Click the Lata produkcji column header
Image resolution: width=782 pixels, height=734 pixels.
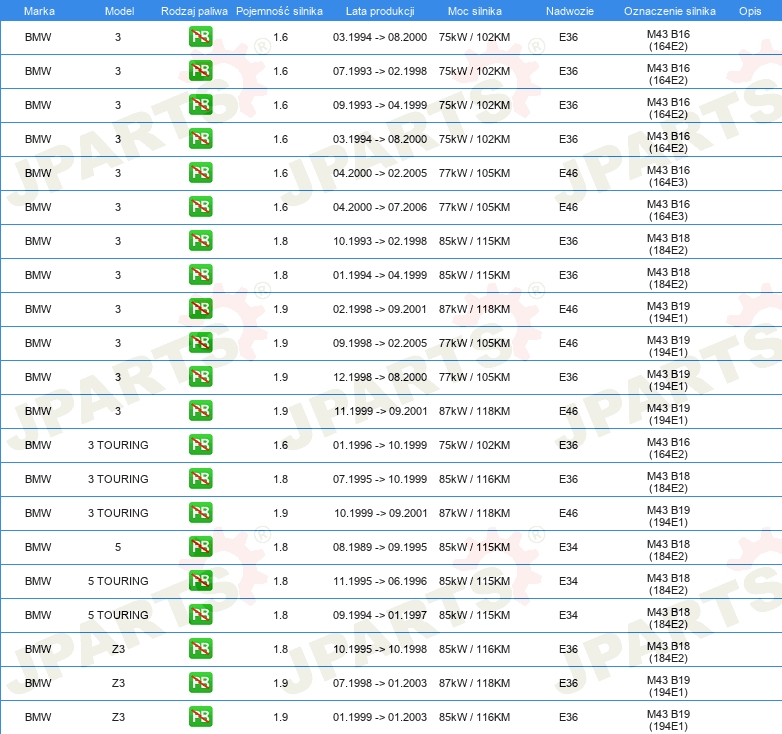tap(380, 11)
